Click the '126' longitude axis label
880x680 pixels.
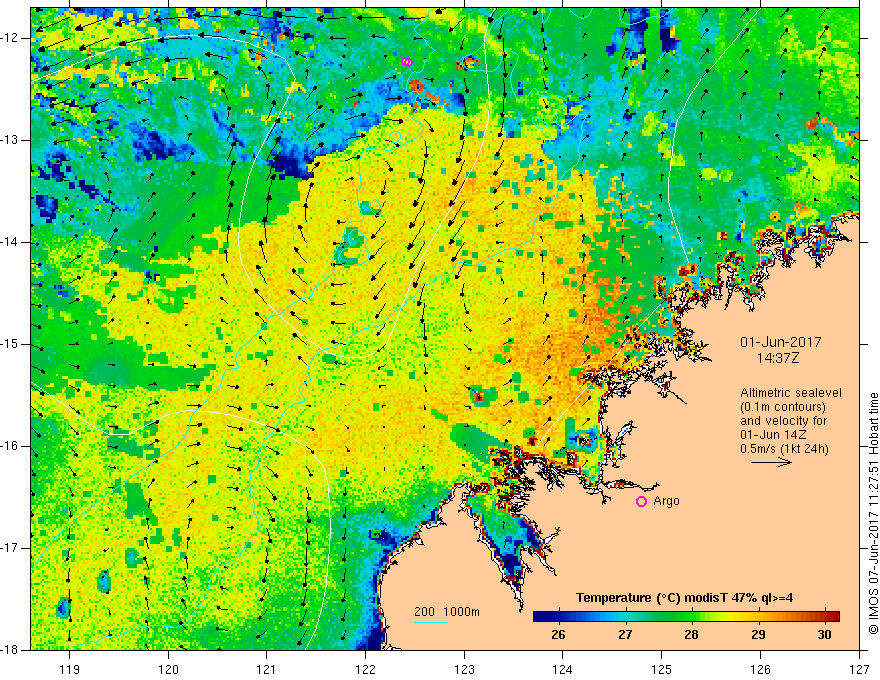tap(760, 669)
